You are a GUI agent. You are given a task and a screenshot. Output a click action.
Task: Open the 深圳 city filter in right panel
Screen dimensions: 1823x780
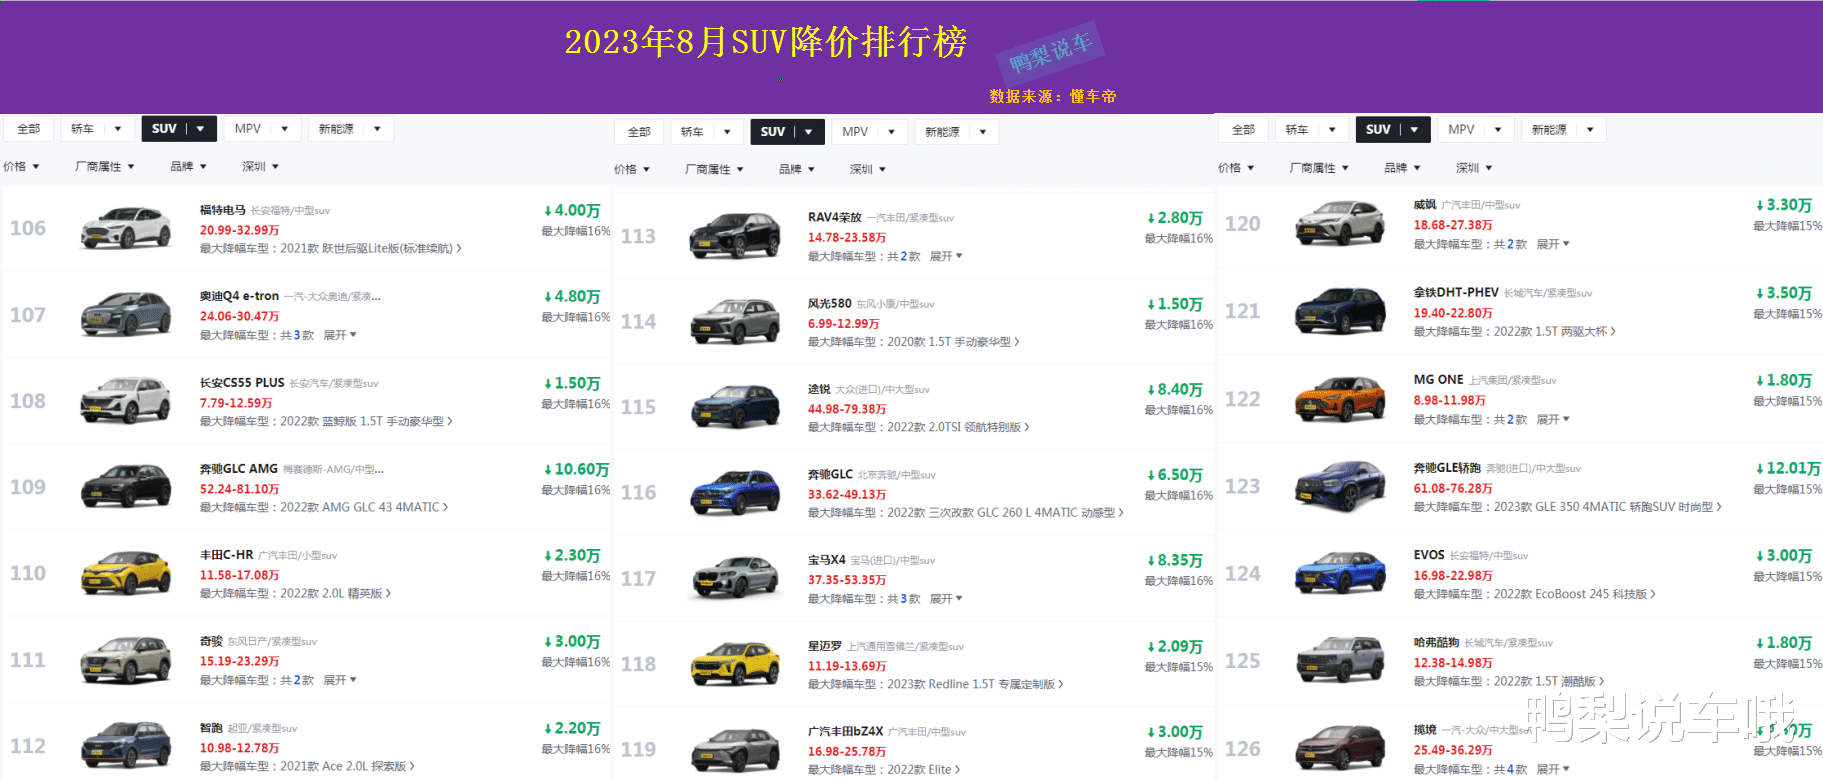[1474, 168]
